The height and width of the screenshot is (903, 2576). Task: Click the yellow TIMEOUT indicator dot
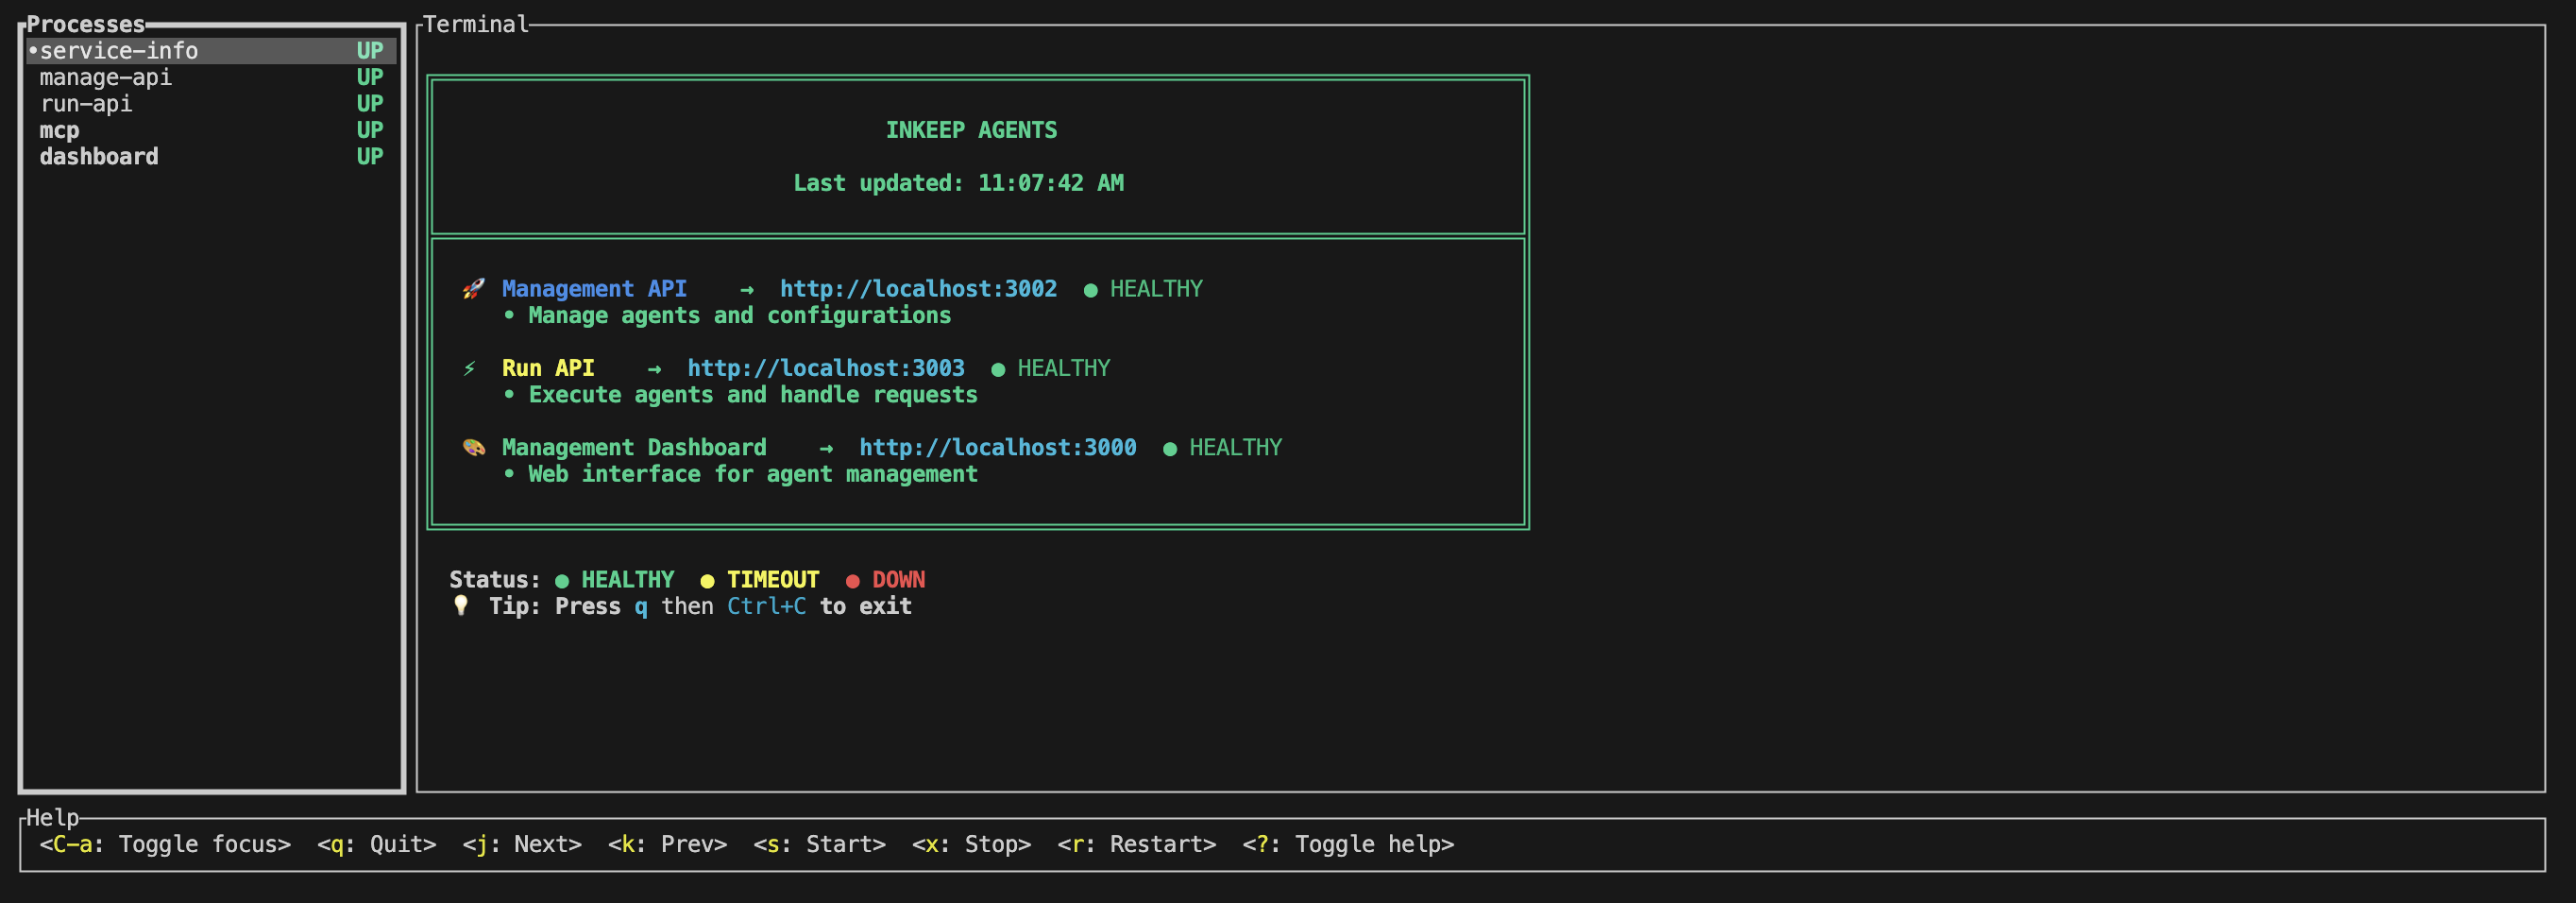point(708,579)
